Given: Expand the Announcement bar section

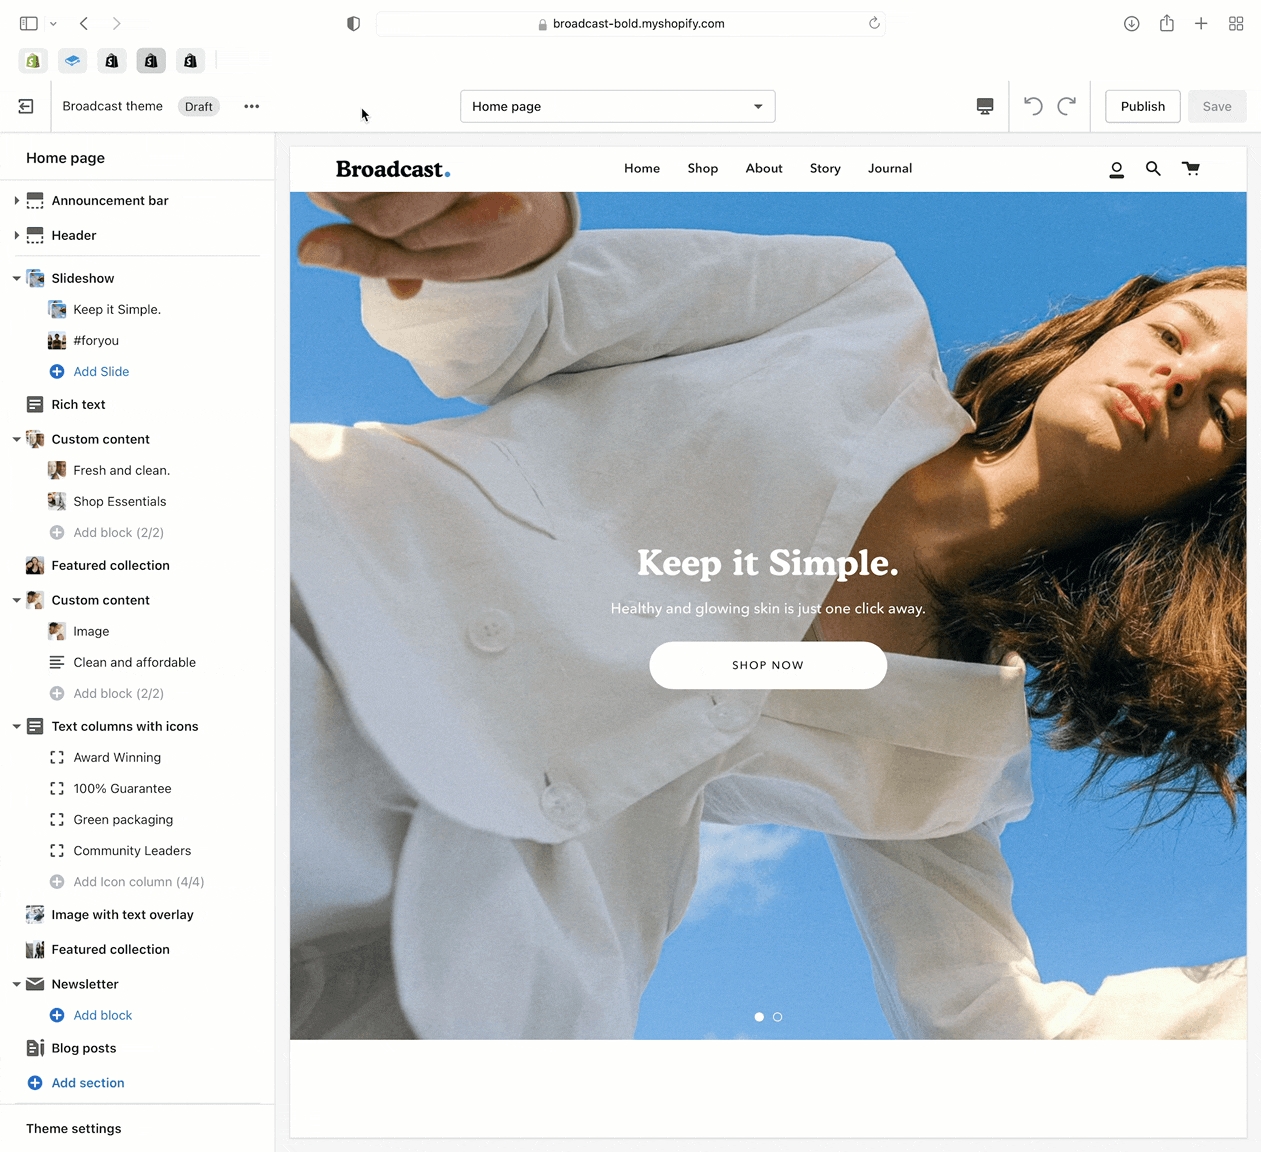Looking at the screenshot, I should coord(17,201).
